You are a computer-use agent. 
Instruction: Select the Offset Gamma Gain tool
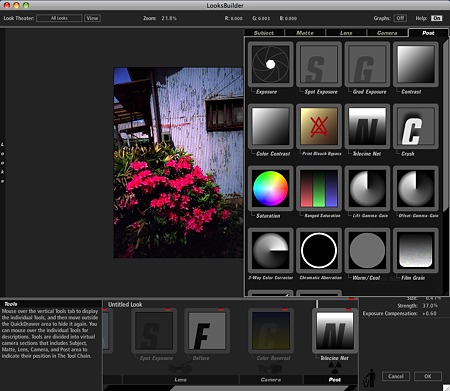(416, 188)
